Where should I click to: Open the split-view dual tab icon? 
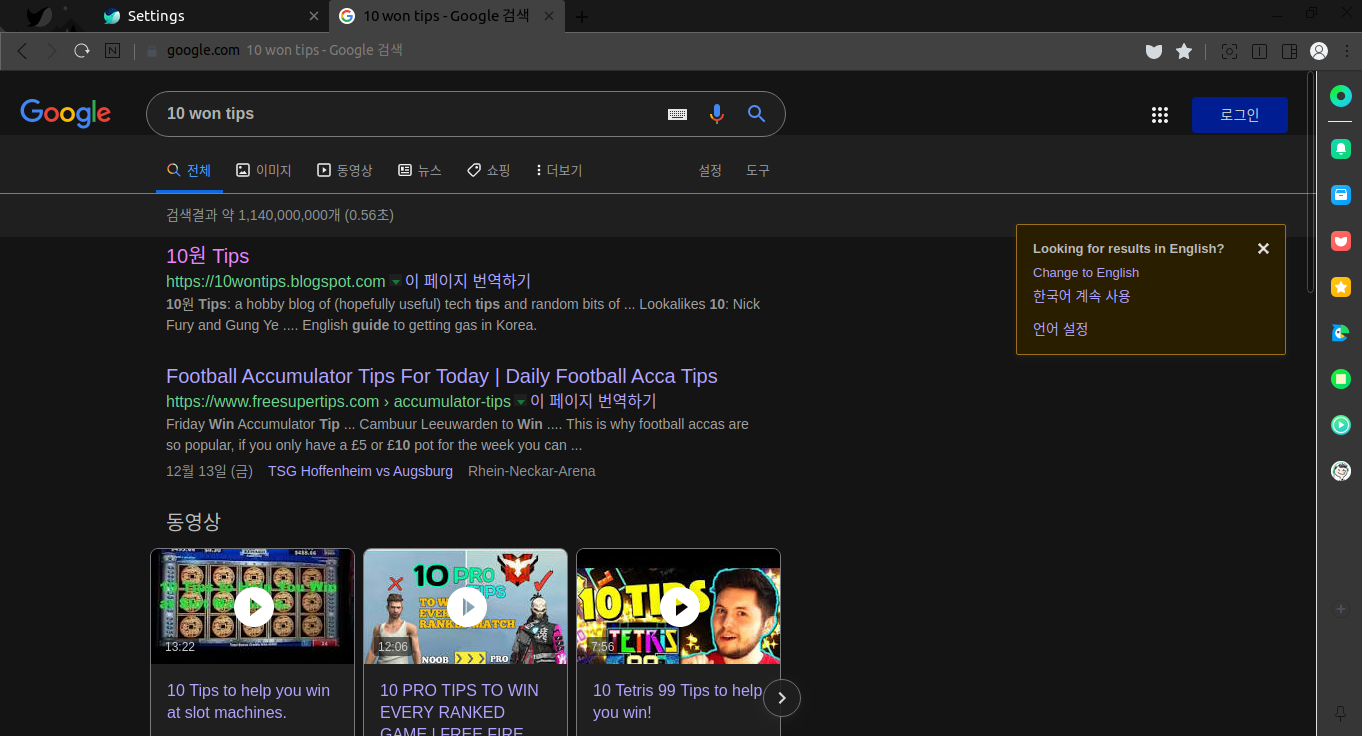click(x=1260, y=51)
